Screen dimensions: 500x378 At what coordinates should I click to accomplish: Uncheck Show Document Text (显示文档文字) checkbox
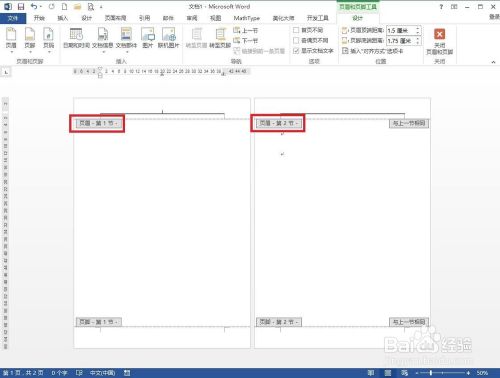296,51
